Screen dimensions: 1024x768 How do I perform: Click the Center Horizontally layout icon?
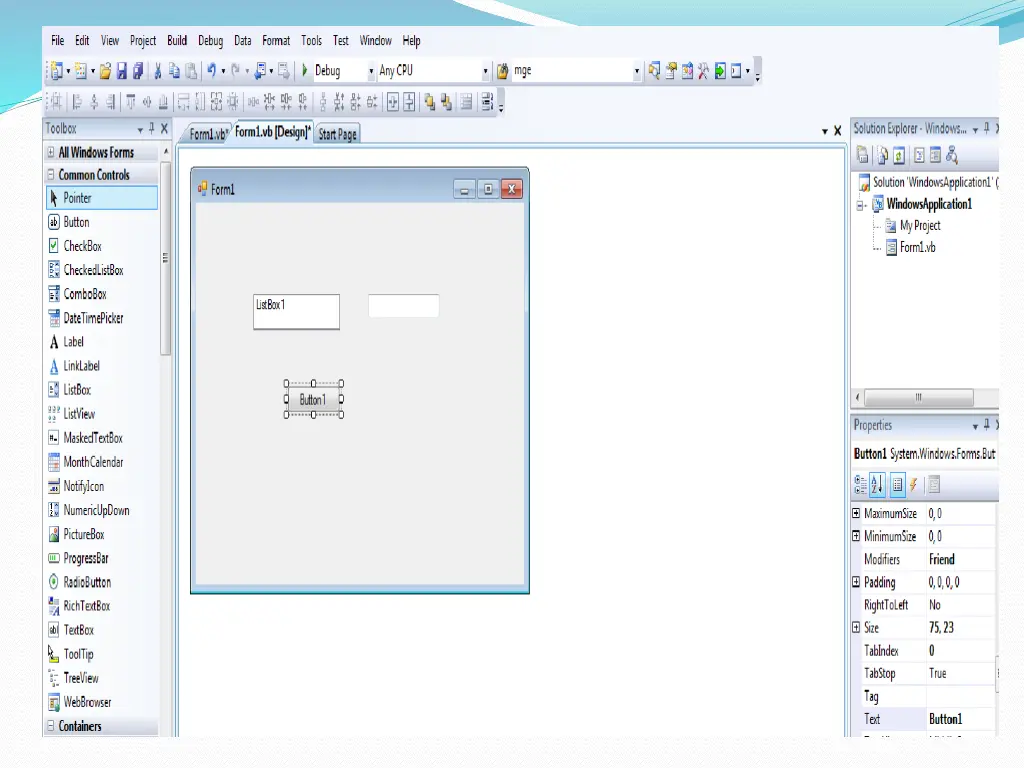pyautogui.click(x=392, y=102)
